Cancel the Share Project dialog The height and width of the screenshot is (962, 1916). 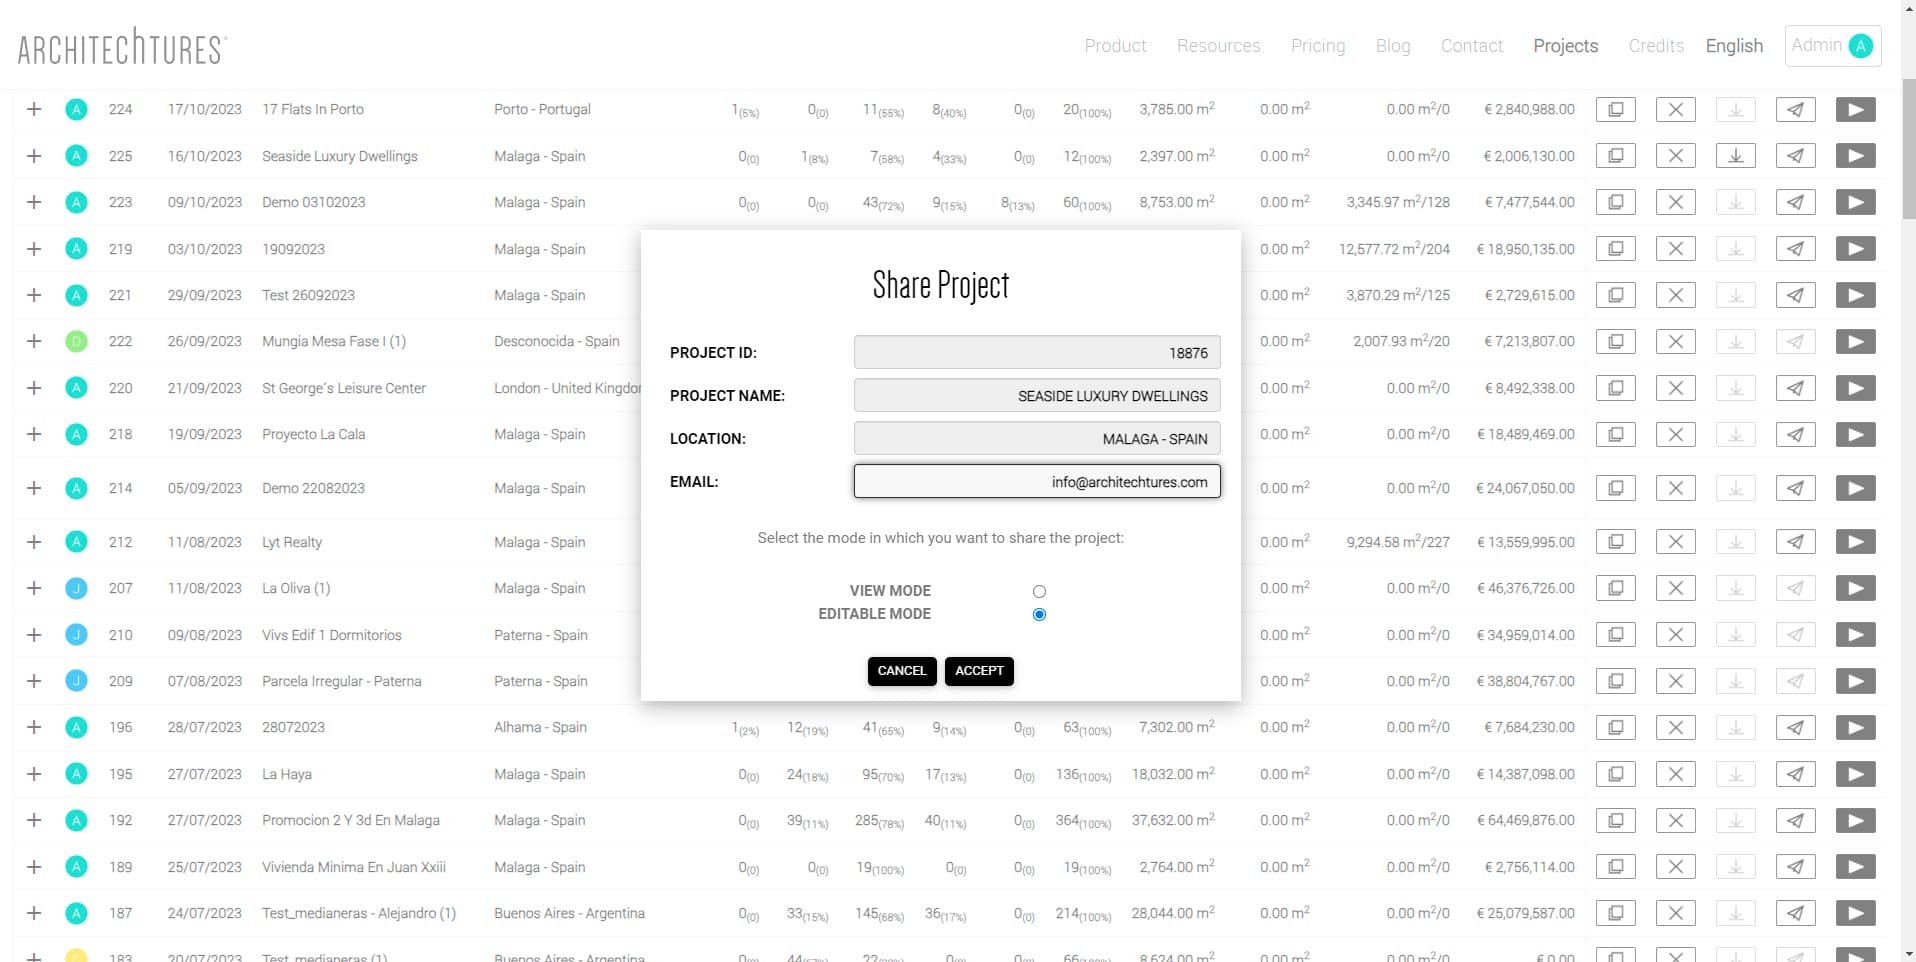point(901,671)
